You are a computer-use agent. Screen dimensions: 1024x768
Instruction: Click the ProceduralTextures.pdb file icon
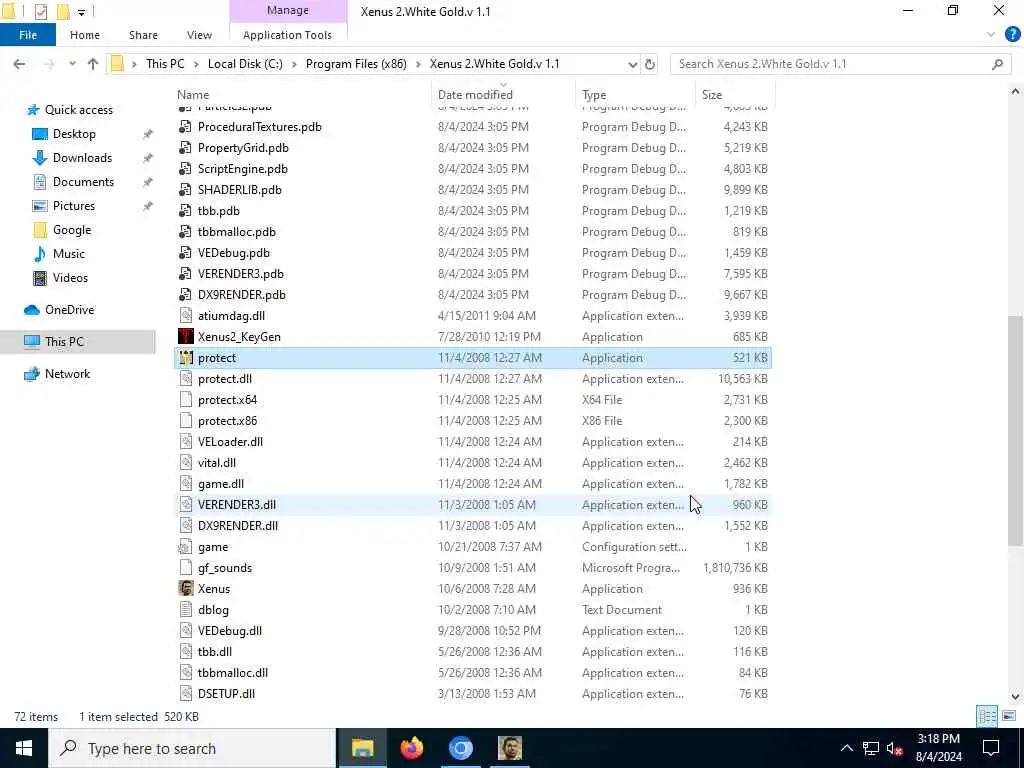pos(185,127)
